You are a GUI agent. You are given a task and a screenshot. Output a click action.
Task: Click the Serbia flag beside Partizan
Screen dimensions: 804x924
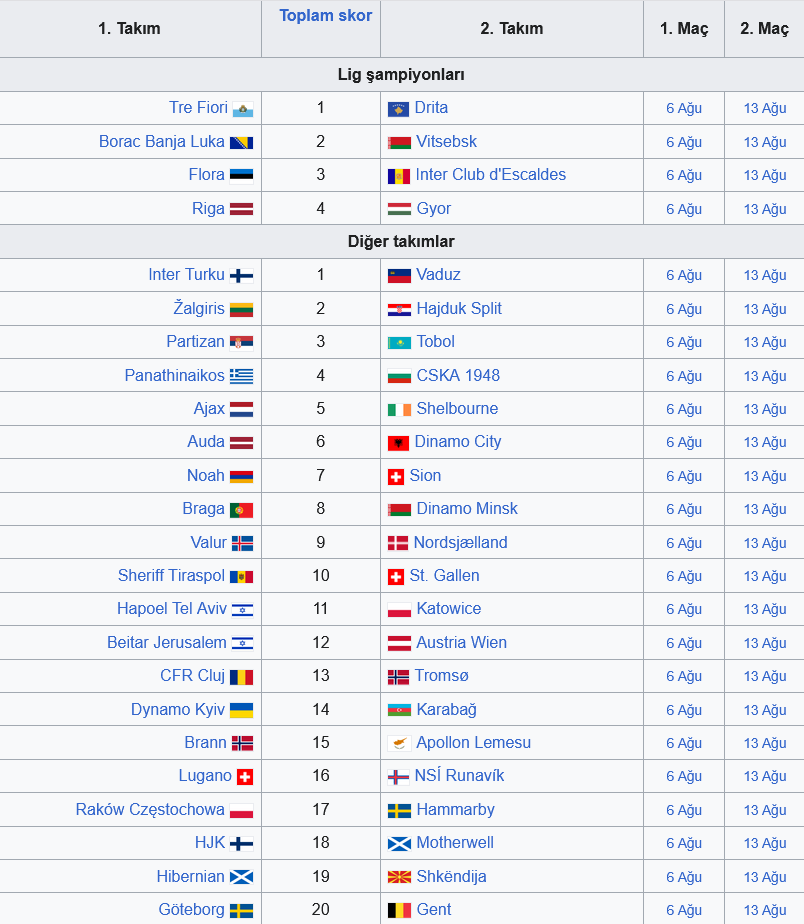242,342
